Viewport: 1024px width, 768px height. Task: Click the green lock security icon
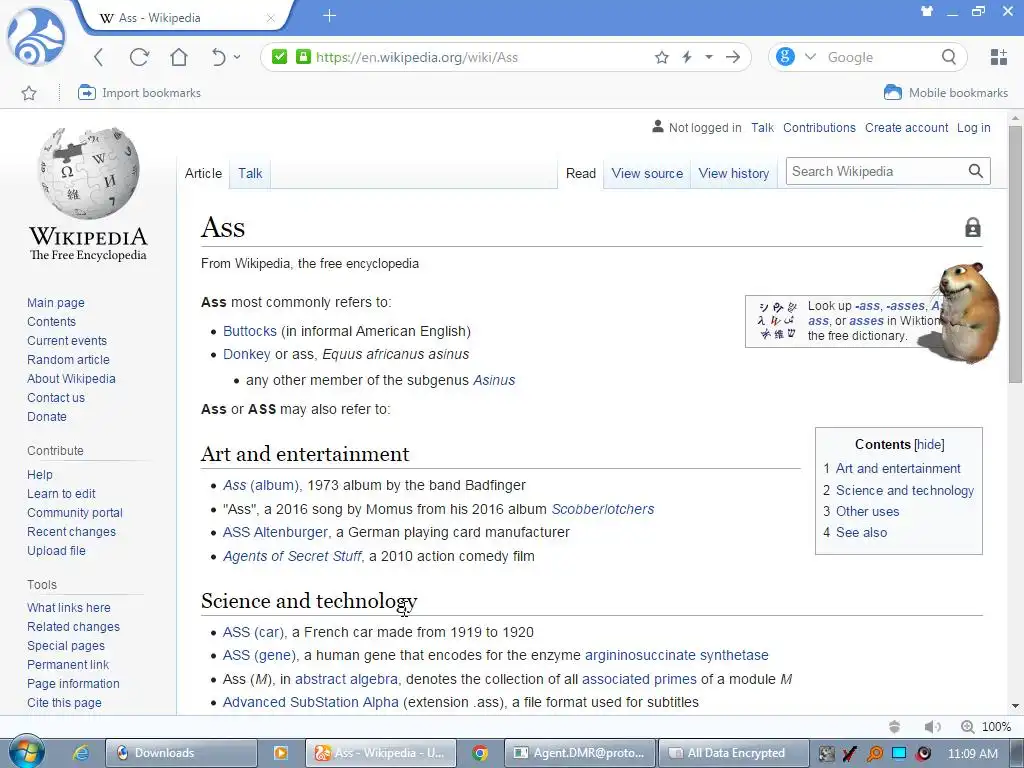pos(302,57)
